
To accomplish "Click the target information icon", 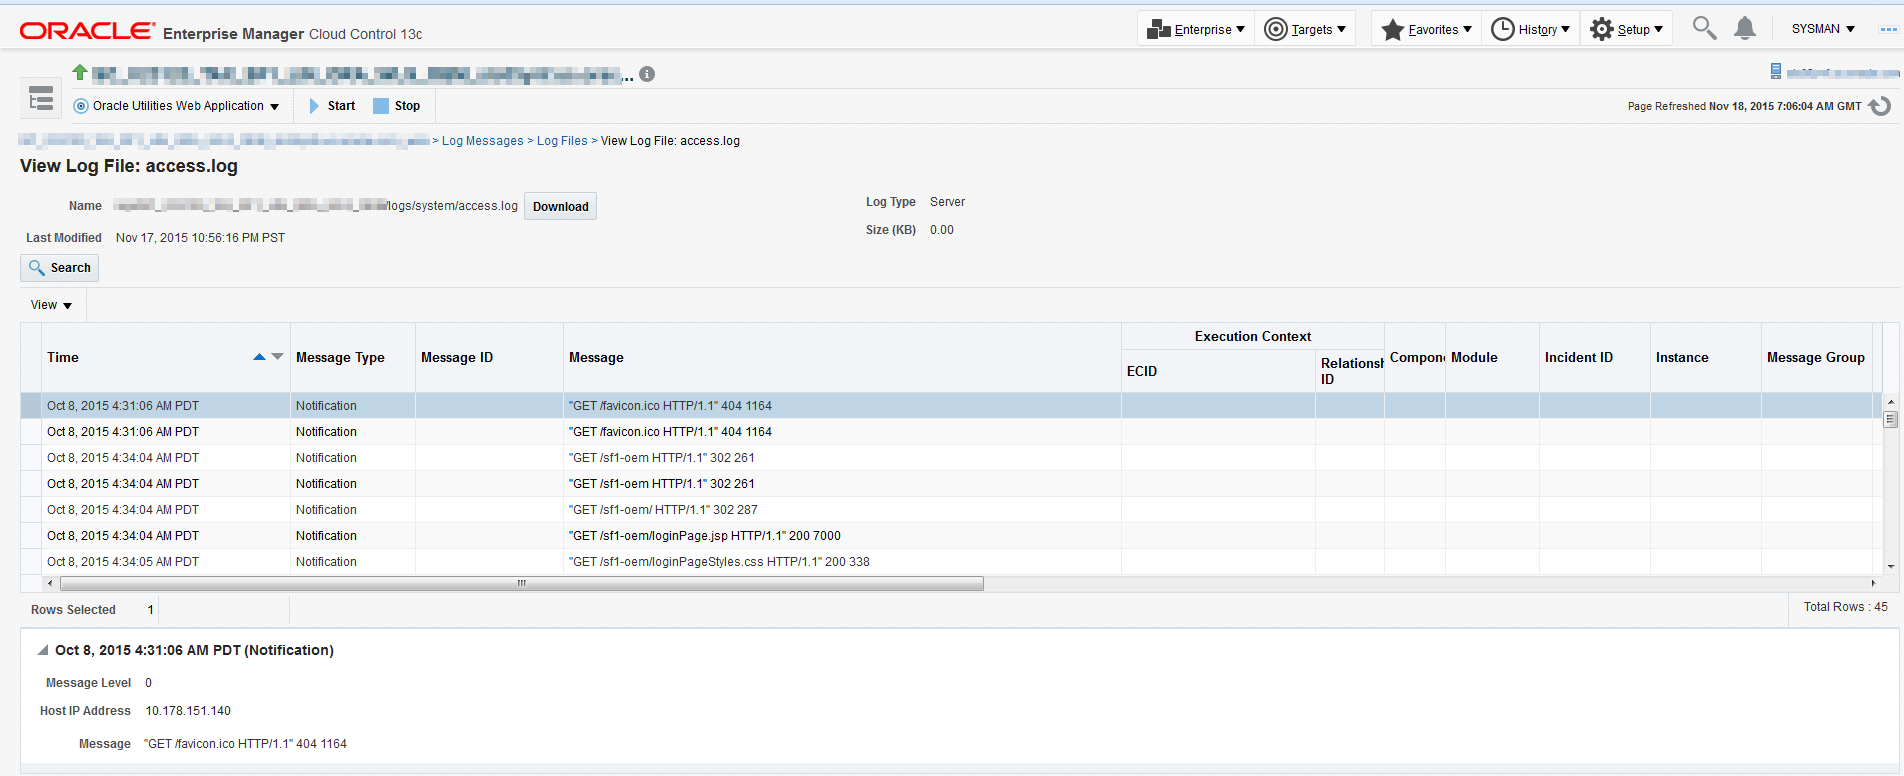I will point(647,74).
